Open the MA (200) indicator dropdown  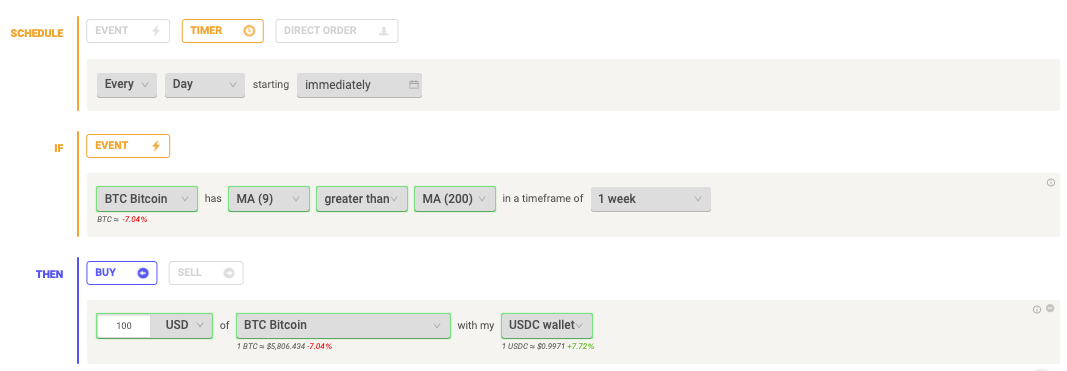click(x=455, y=199)
